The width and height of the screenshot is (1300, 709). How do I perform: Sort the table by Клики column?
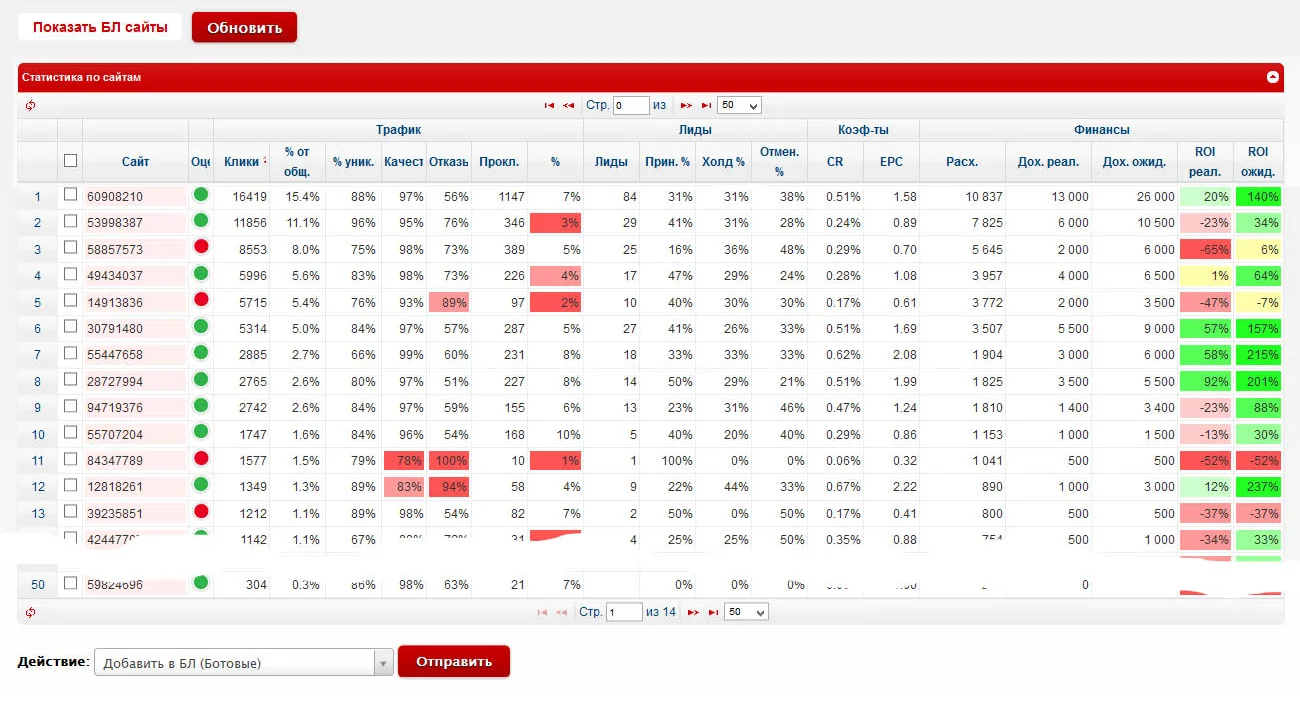click(242, 161)
